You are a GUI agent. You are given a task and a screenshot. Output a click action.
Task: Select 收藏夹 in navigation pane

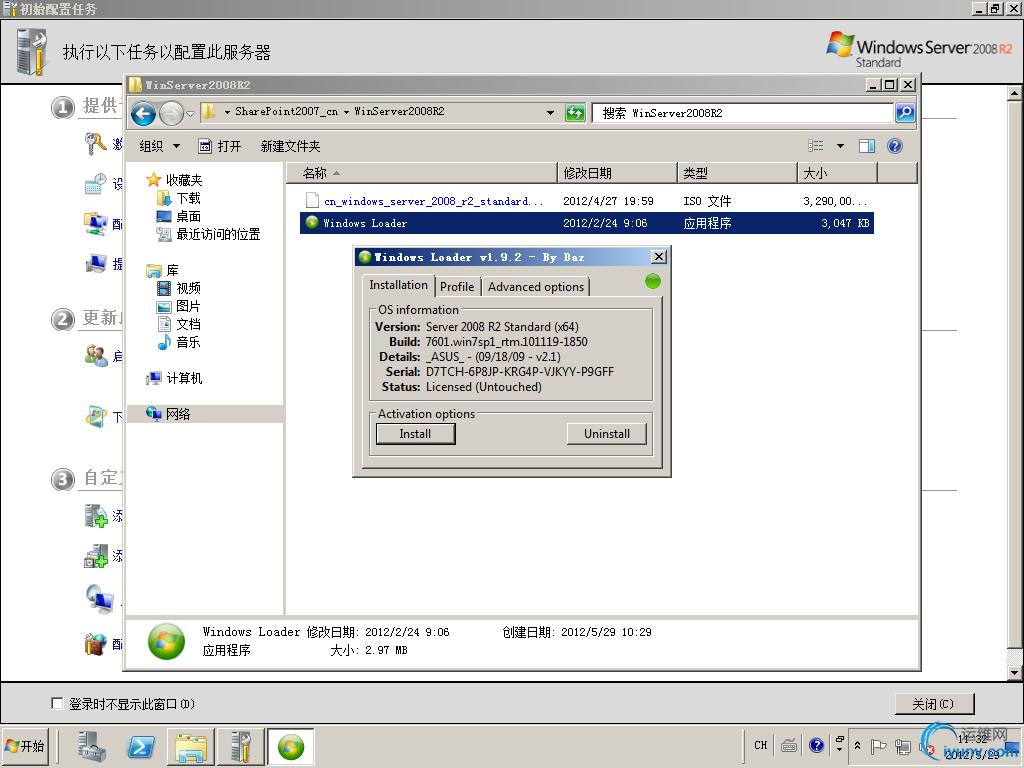pos(174,180)
